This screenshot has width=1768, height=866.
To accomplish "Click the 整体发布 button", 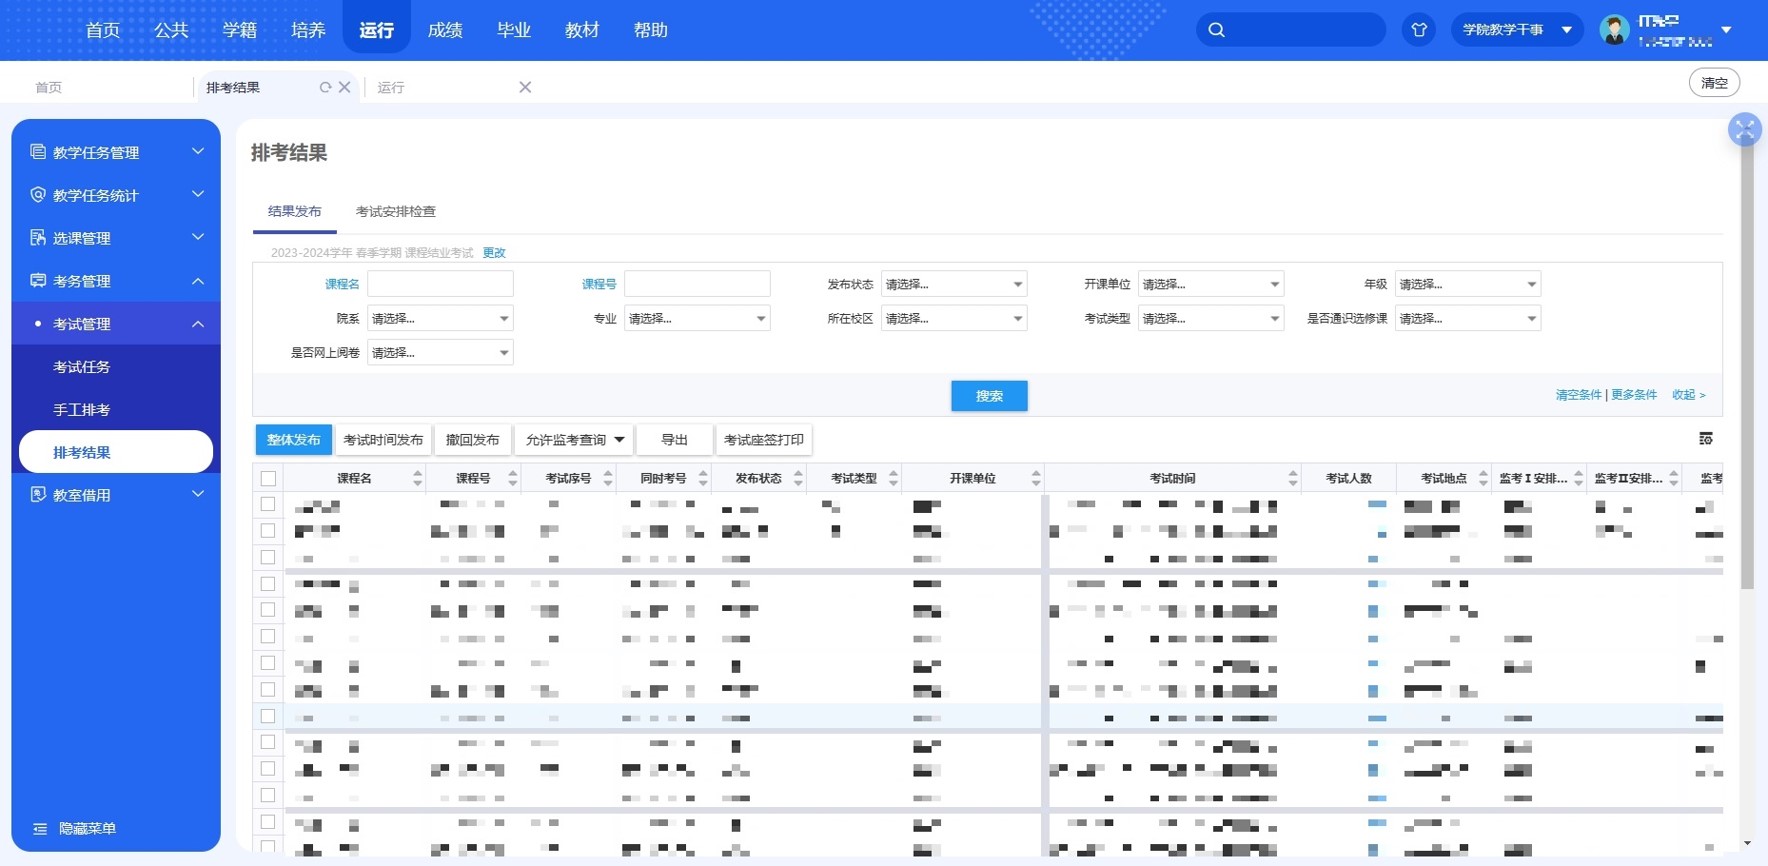I will tap(294, 440).
